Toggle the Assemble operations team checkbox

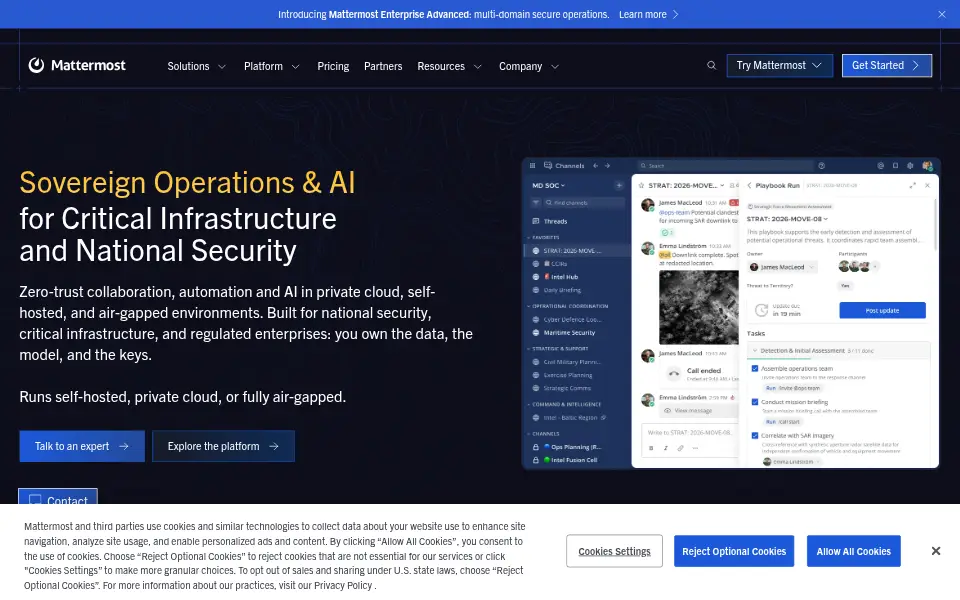coord(755,369)
